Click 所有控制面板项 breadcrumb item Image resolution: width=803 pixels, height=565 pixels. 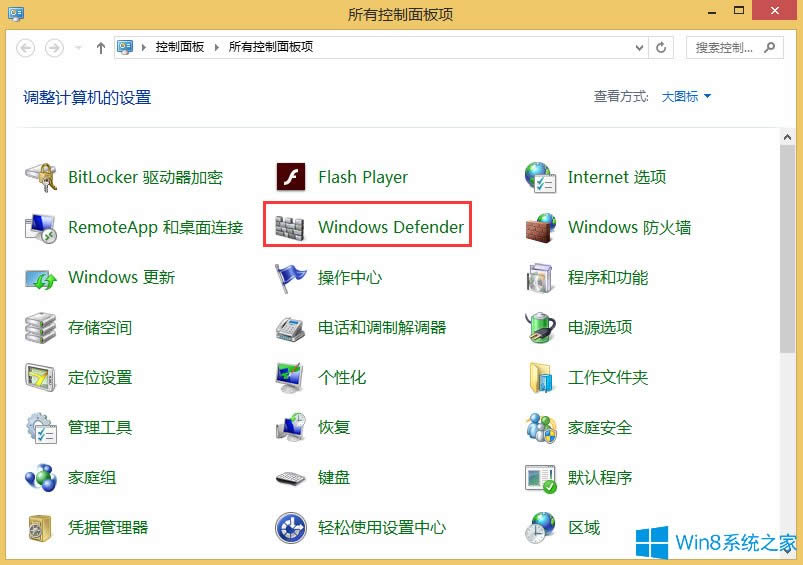[x=270, y=47]
